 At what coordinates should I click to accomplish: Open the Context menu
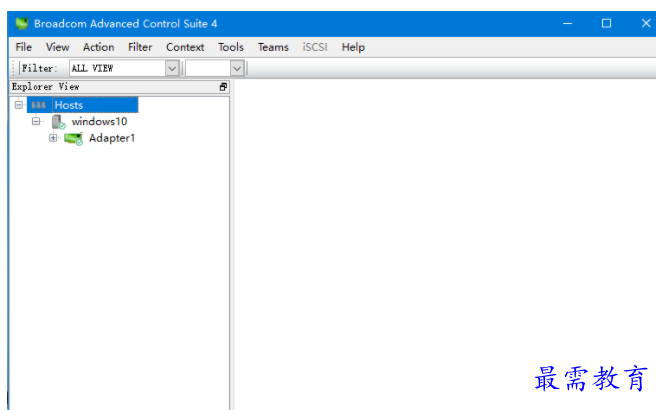pyautogui.click(x=185, y=47)
